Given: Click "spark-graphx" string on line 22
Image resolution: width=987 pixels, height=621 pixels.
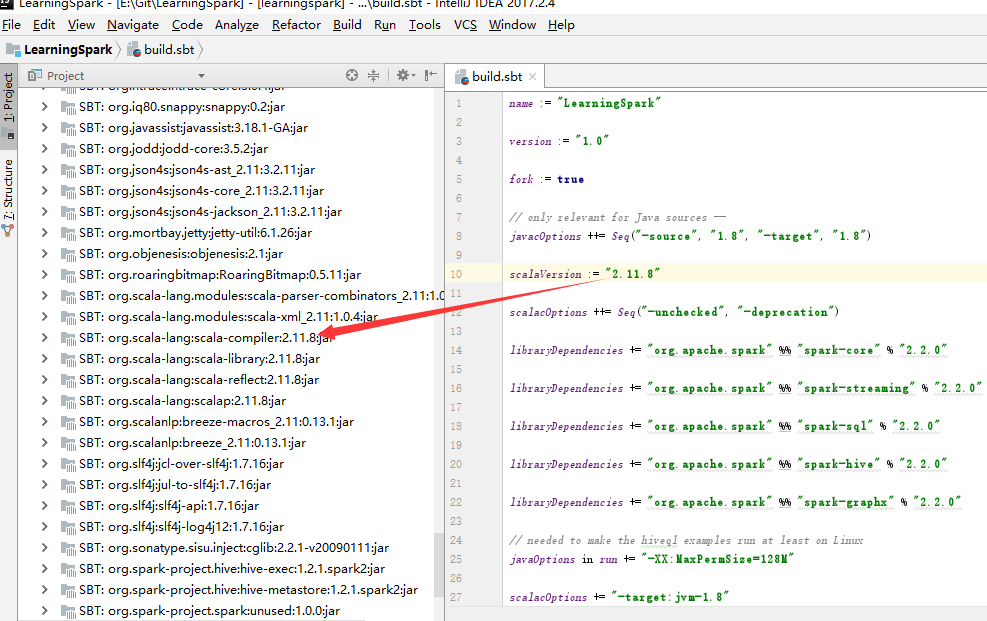Looking at the screenshot, I should [845, 502].
